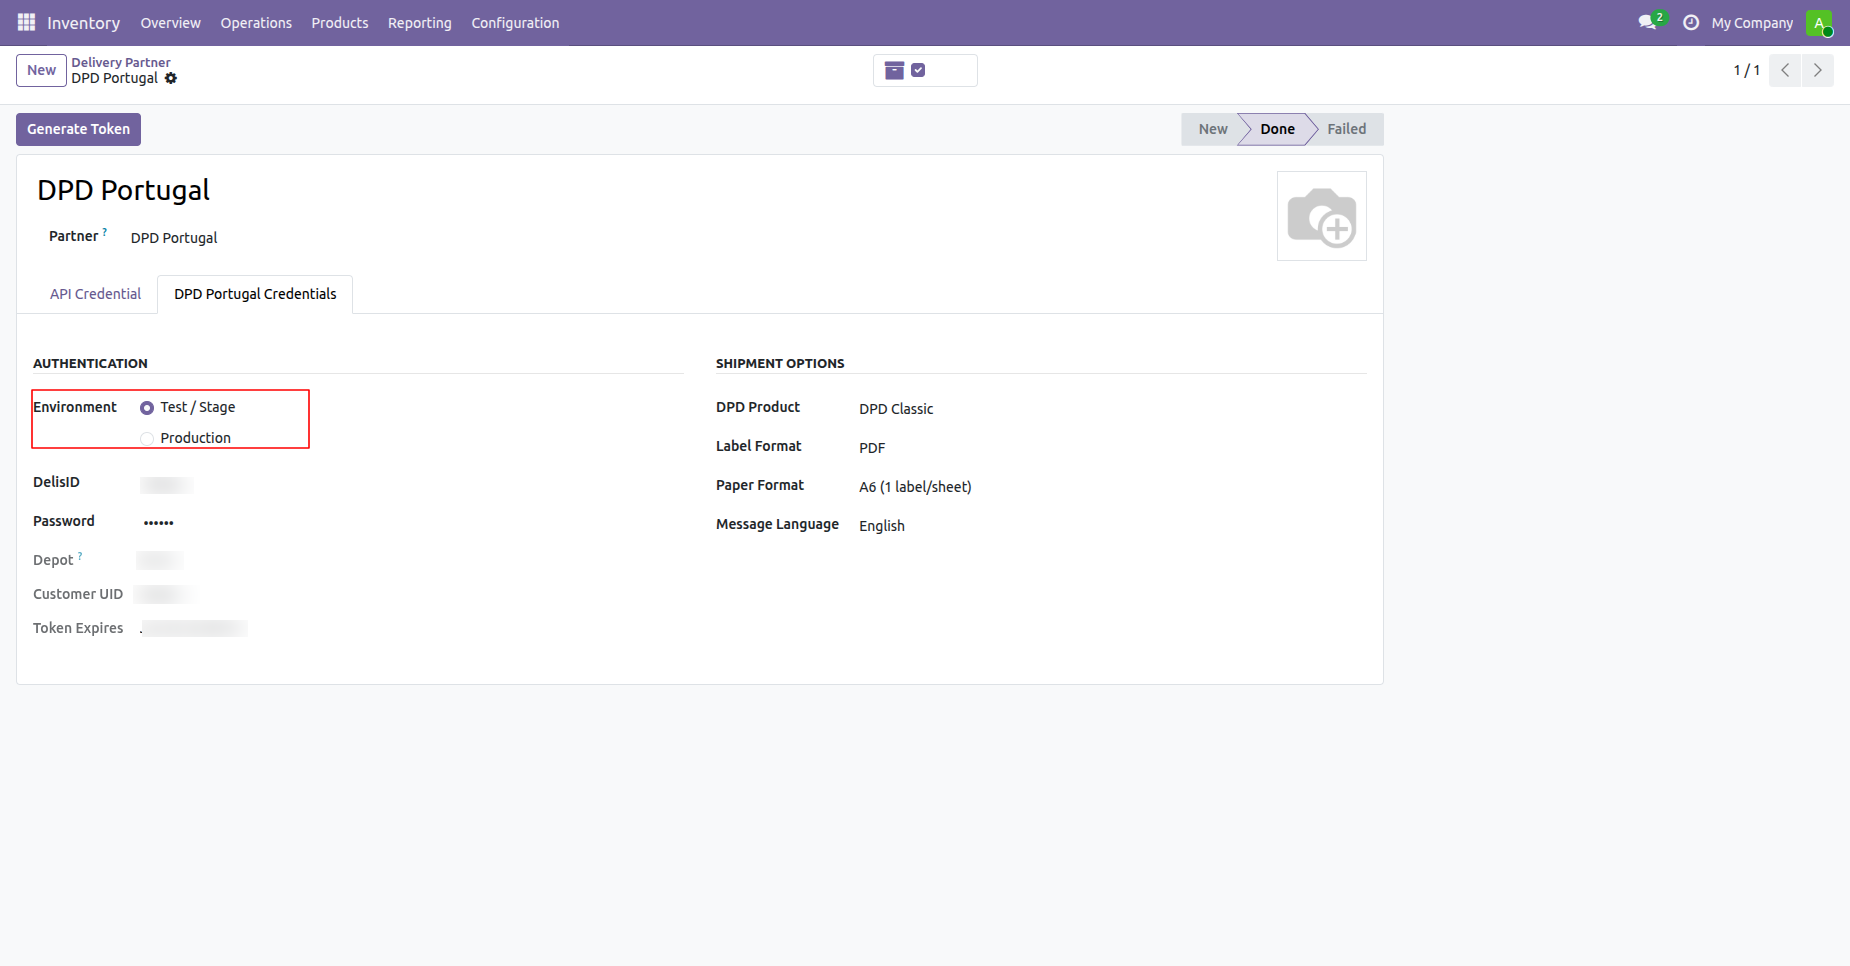The width and height of the screenshot is (1850, 966).
Task: Open the Configuration menu
Action: [x=515, y=23]
